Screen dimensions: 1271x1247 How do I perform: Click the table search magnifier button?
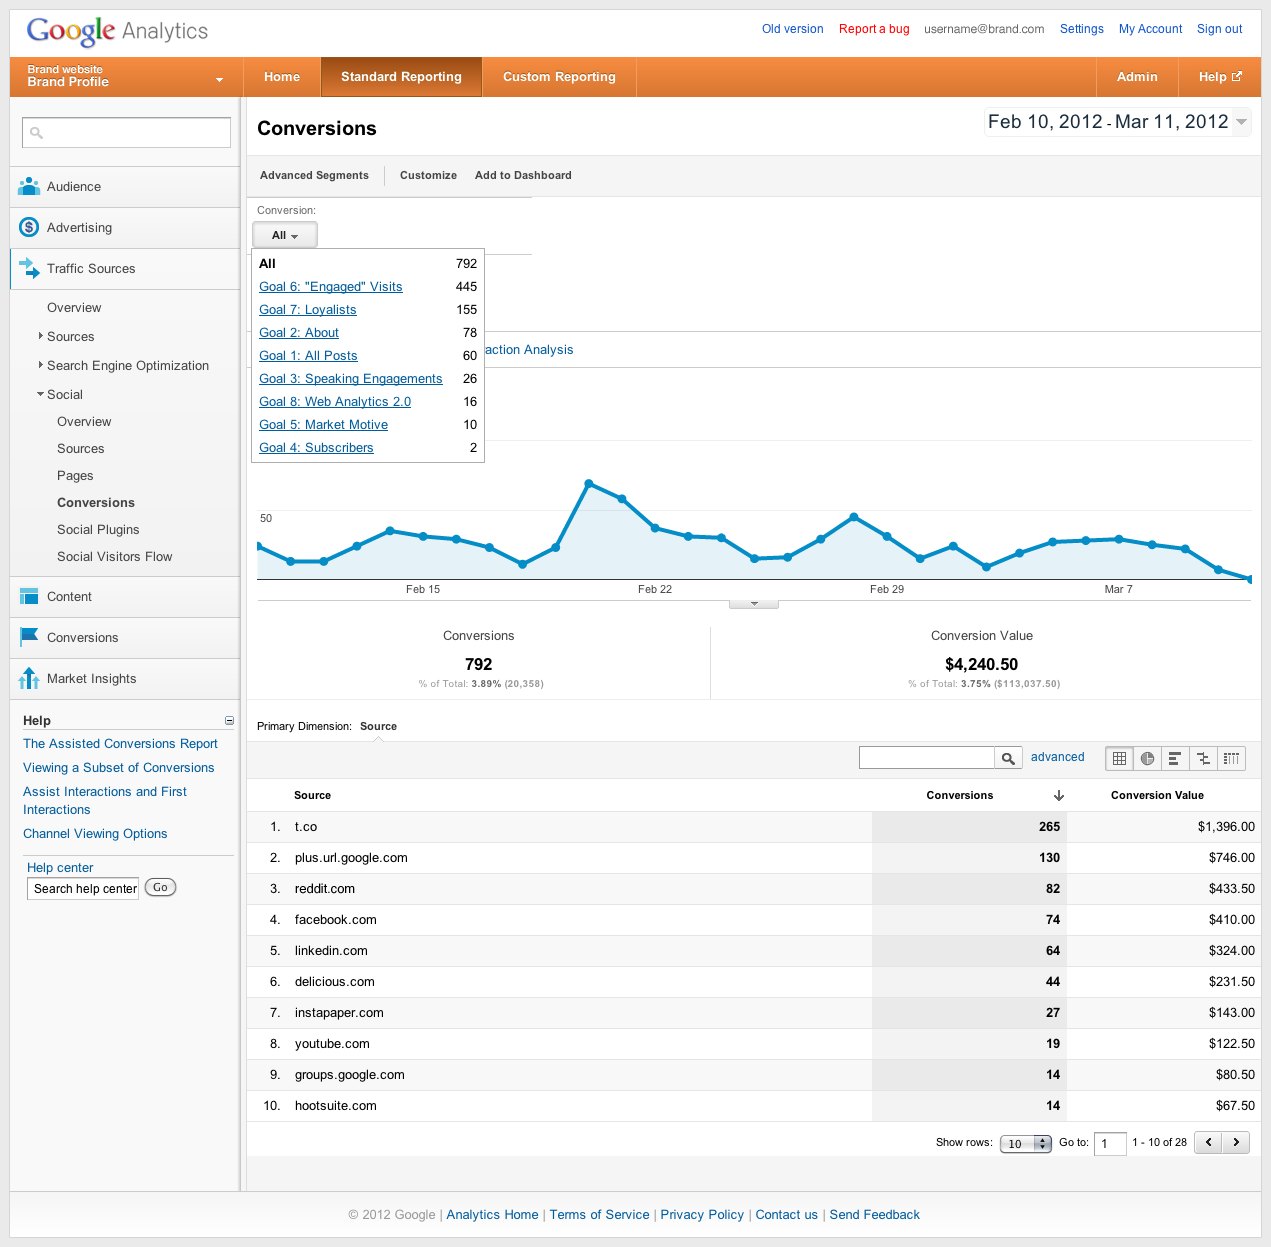point(1008,758)
